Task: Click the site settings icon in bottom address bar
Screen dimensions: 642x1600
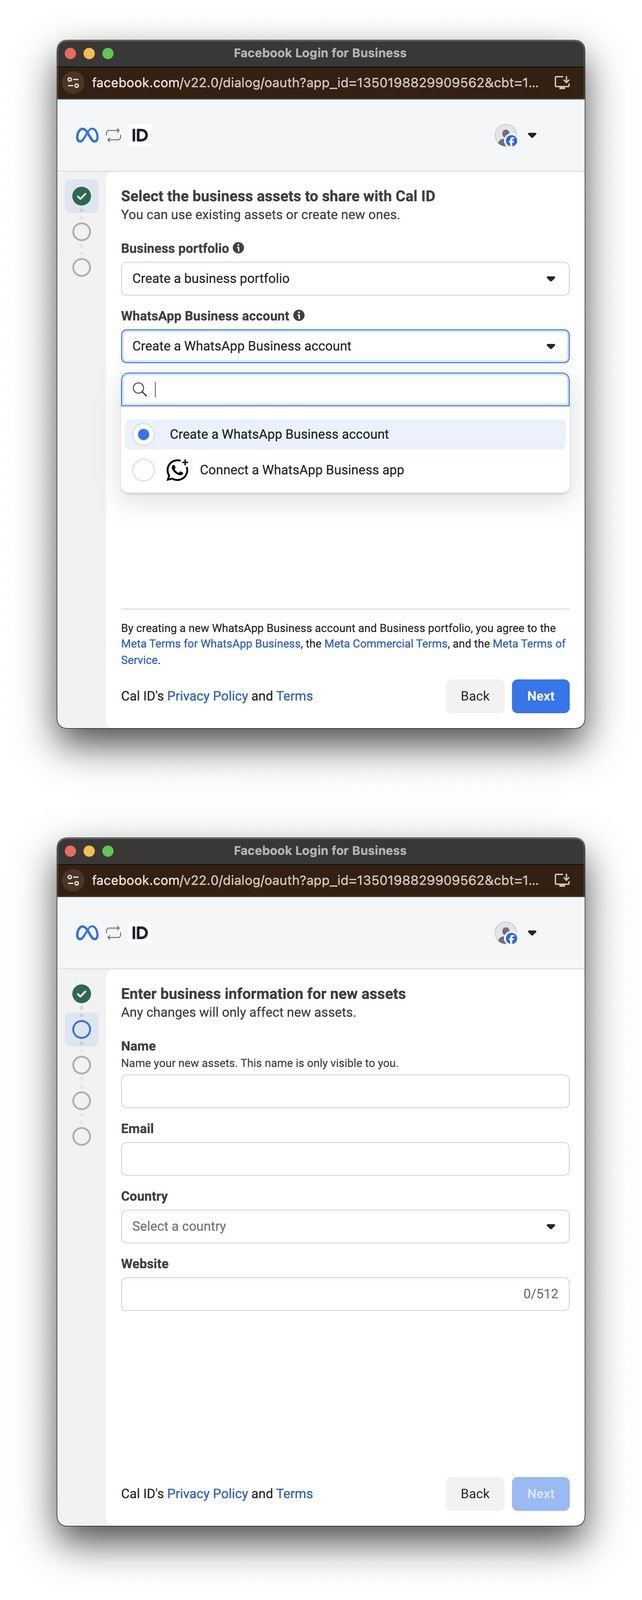Action: pyautogui.click(x=73, y=881)
